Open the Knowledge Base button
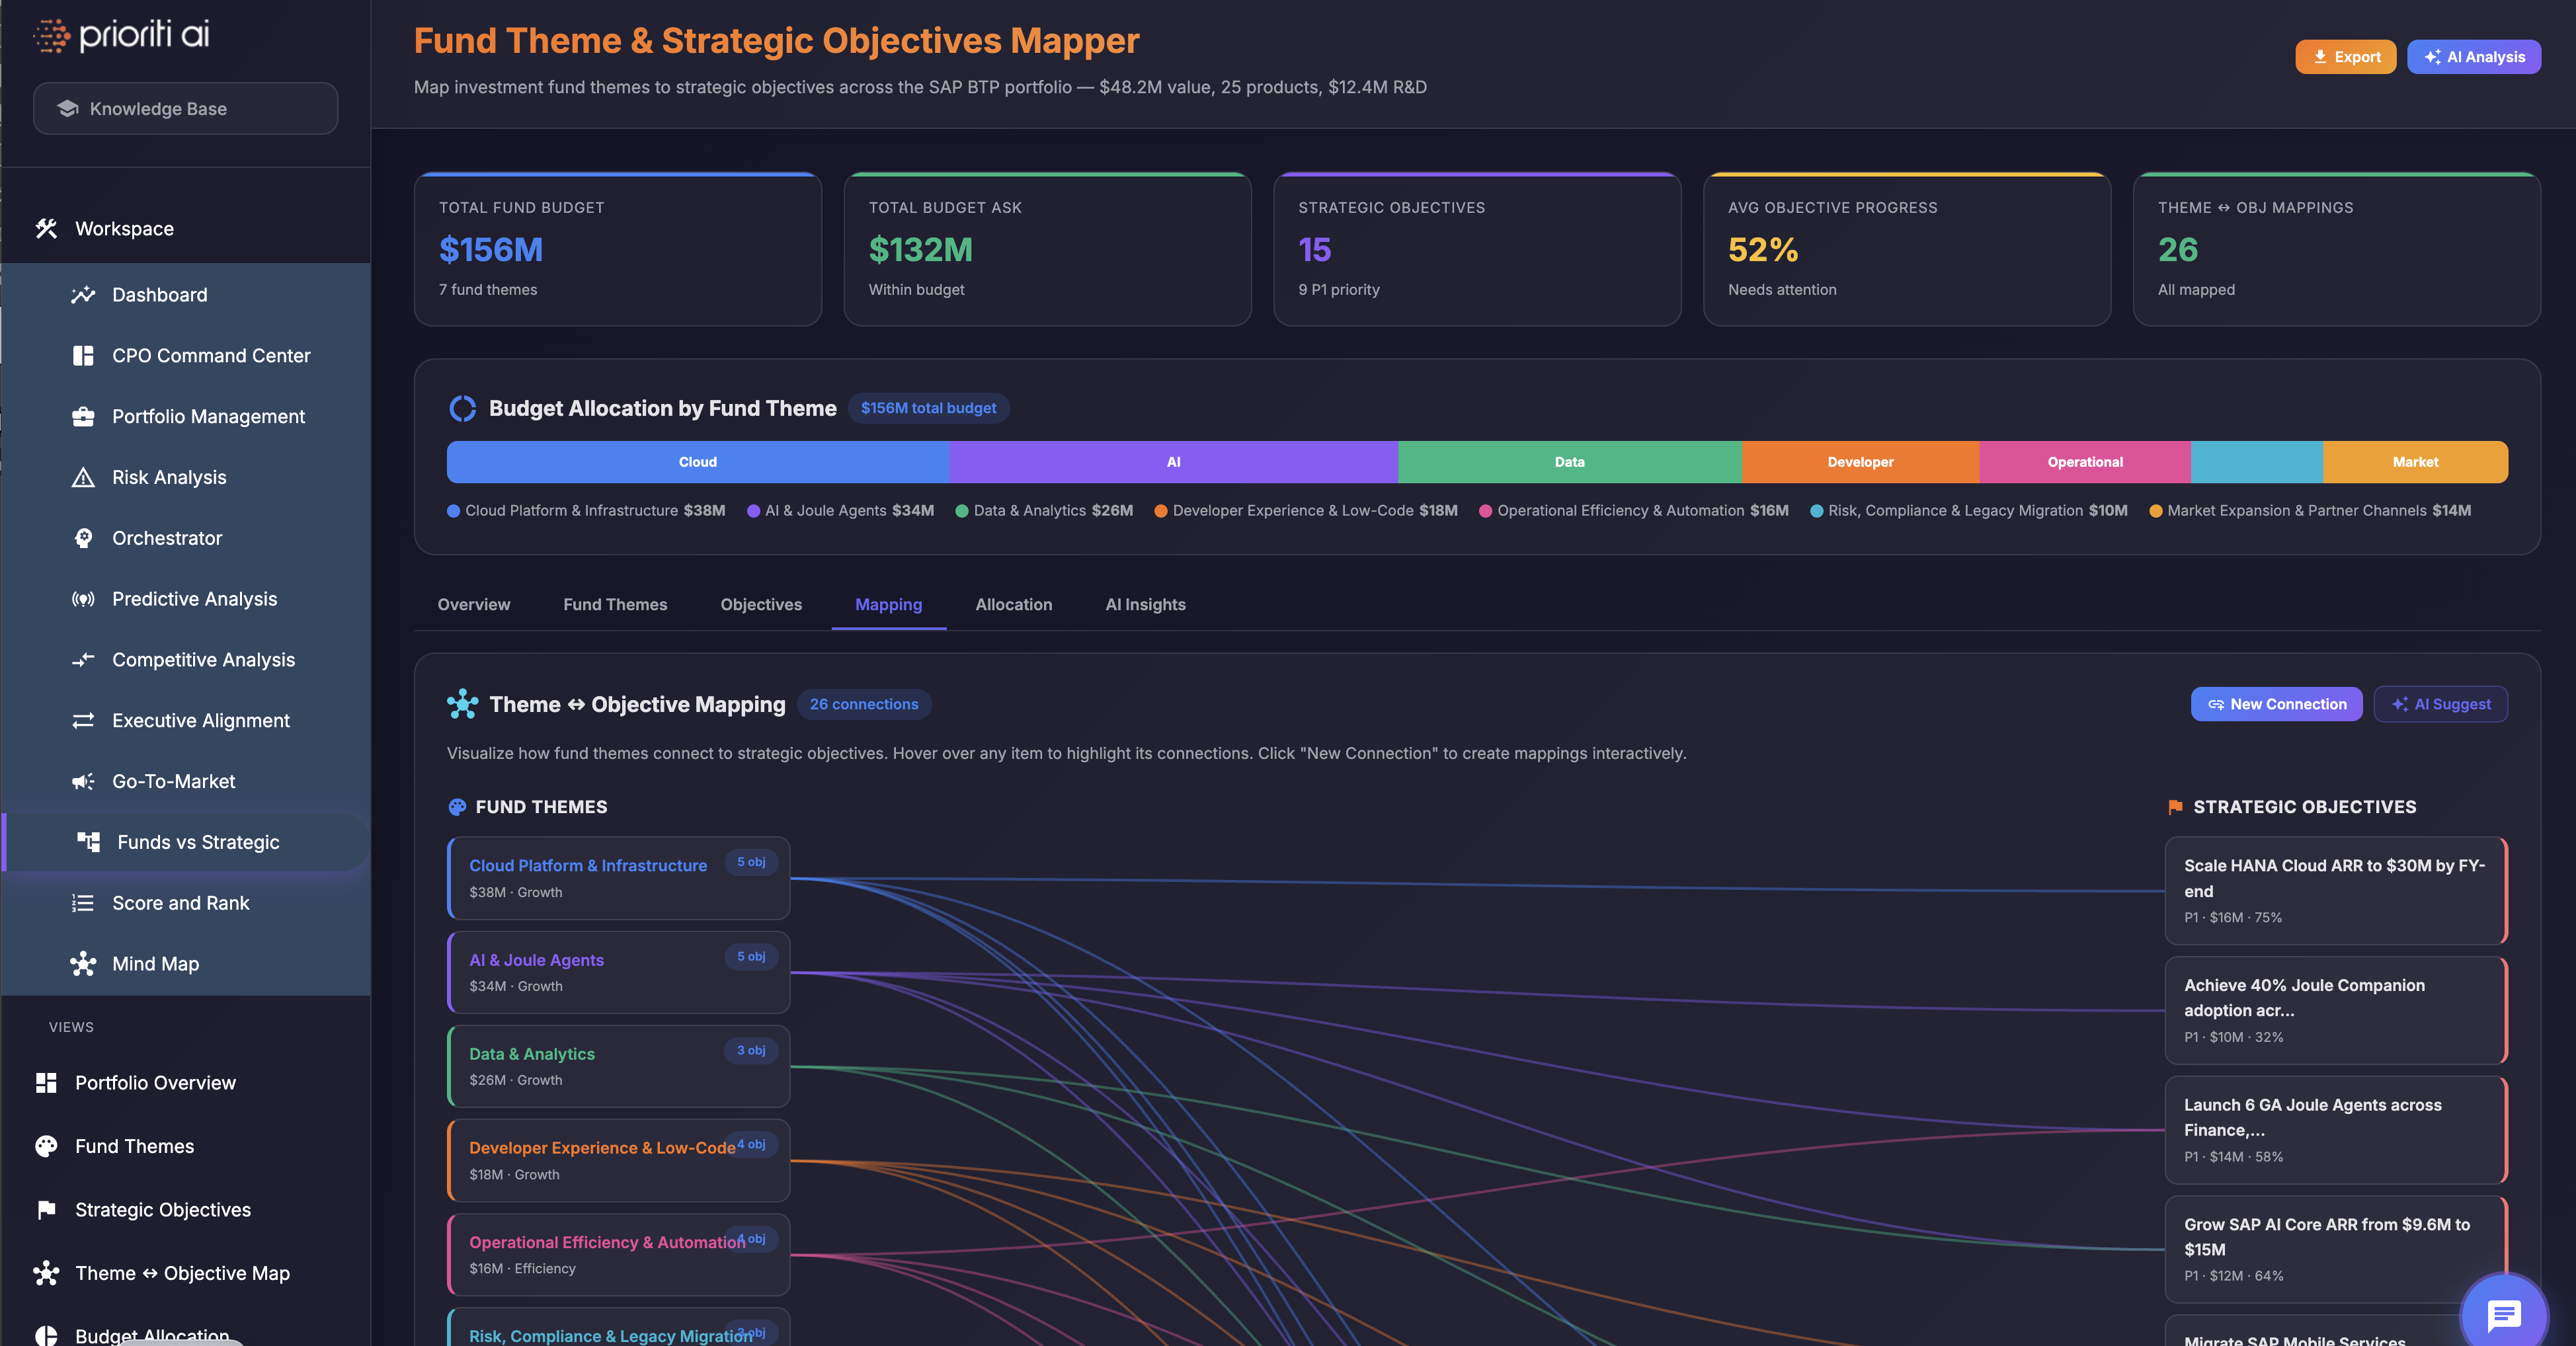 pyautogui.click(x=185, y=108)
